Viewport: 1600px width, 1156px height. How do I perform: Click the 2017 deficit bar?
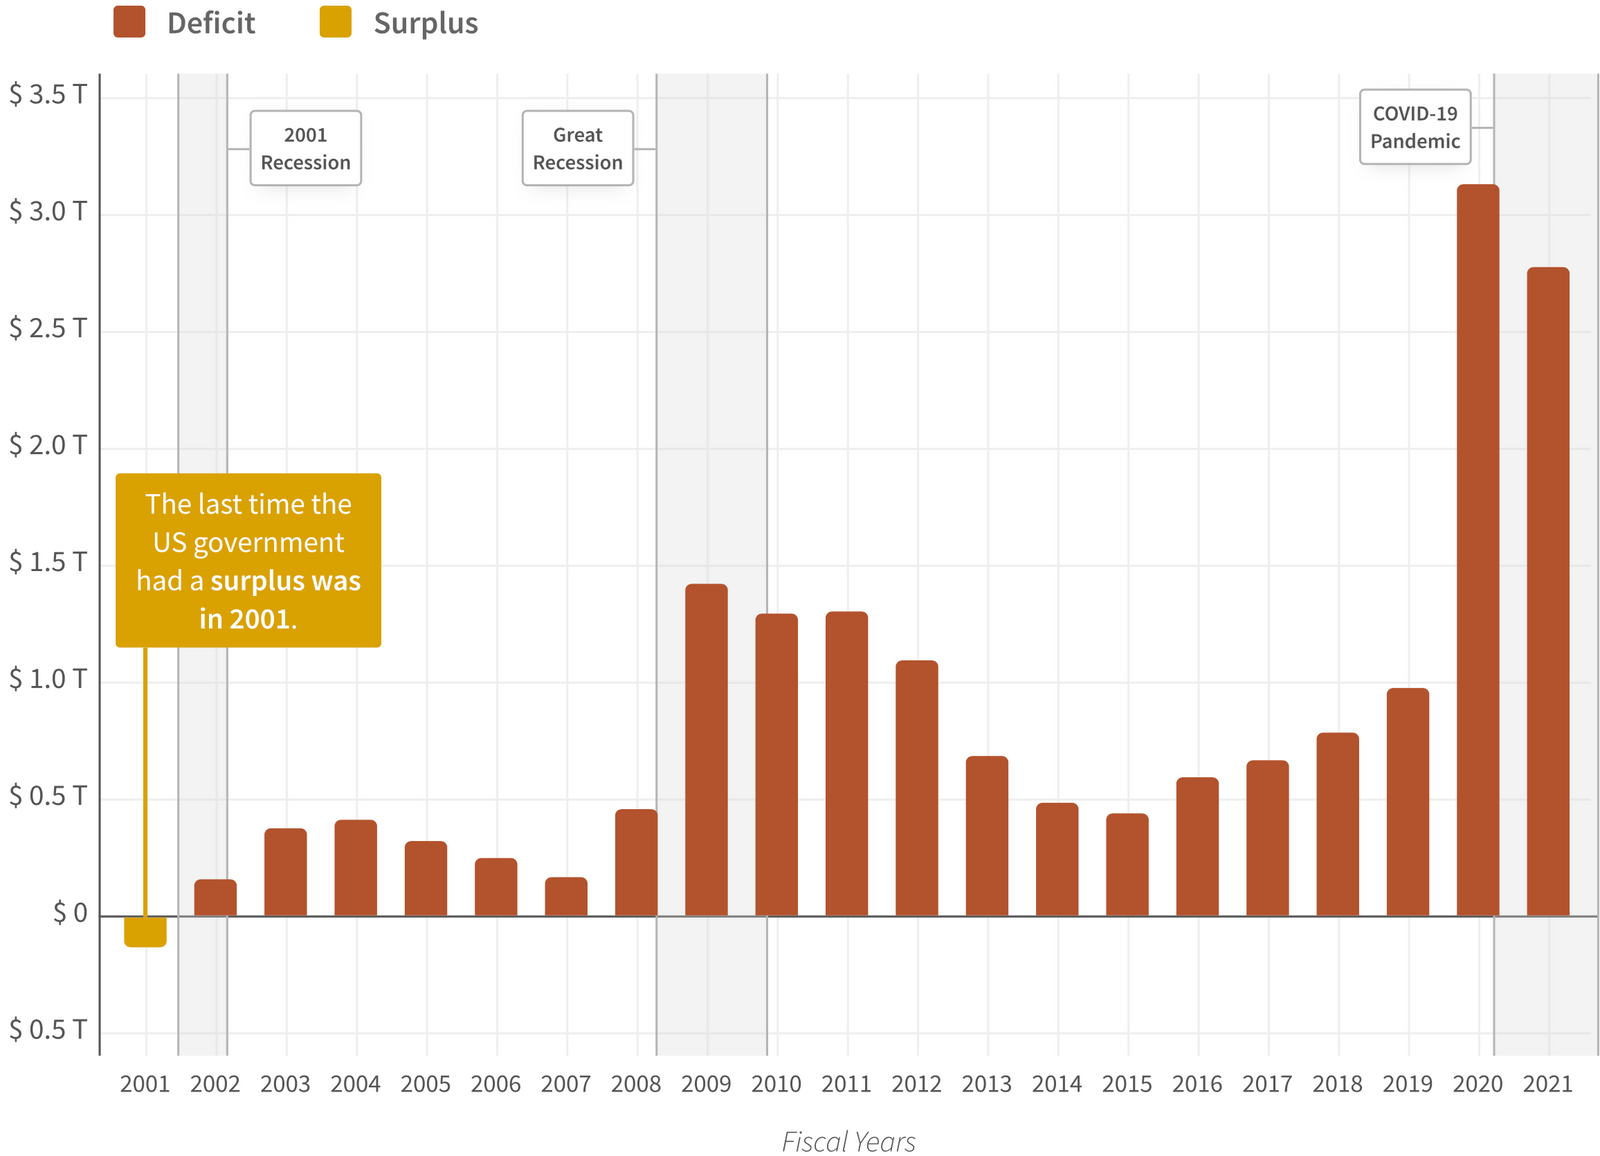coord(1267,838)
